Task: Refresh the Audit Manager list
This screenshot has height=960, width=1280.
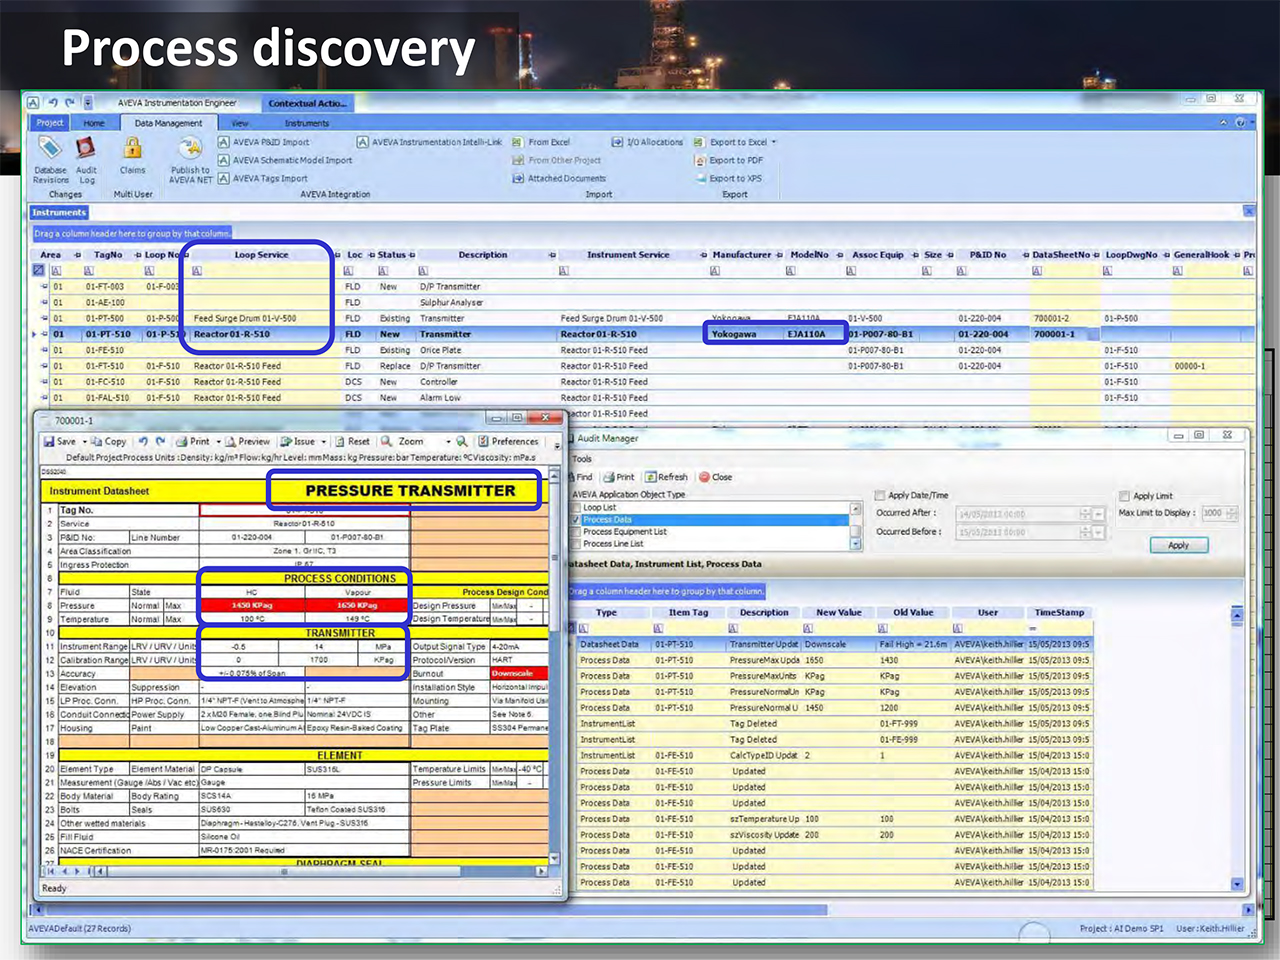Action: coord(666,477)
